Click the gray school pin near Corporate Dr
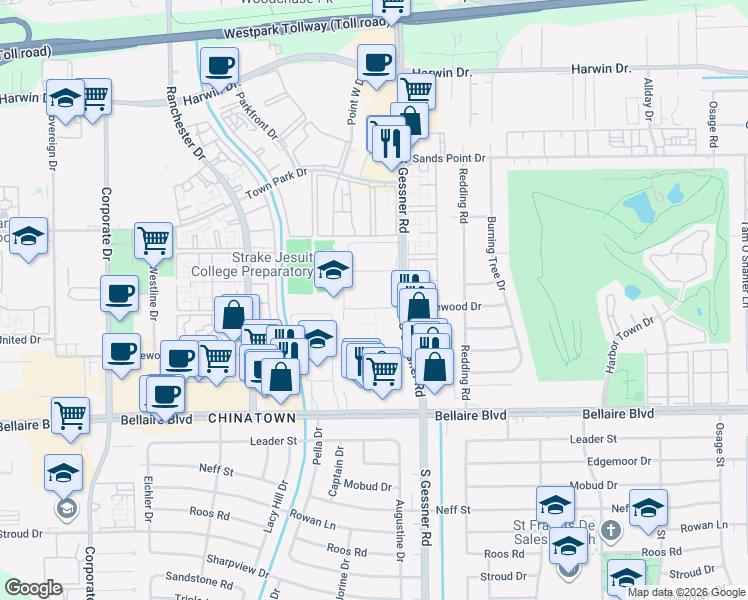Viewport: 748px width, 600px height. 67,509
